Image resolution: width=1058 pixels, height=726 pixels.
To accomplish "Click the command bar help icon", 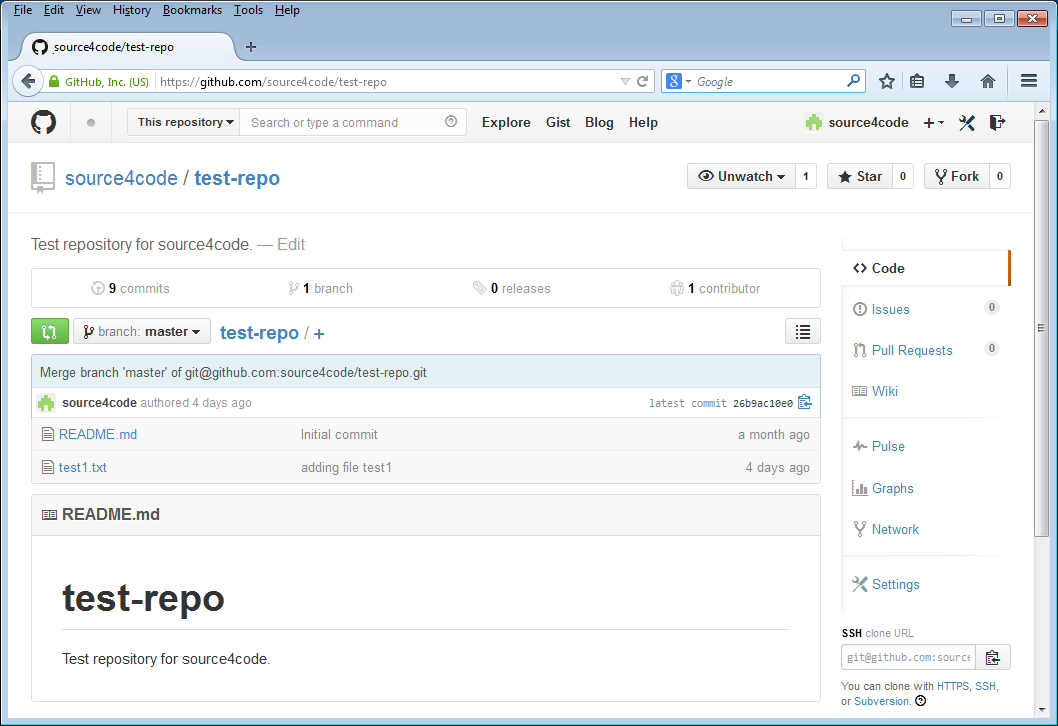I will click(x=451, y=121).
